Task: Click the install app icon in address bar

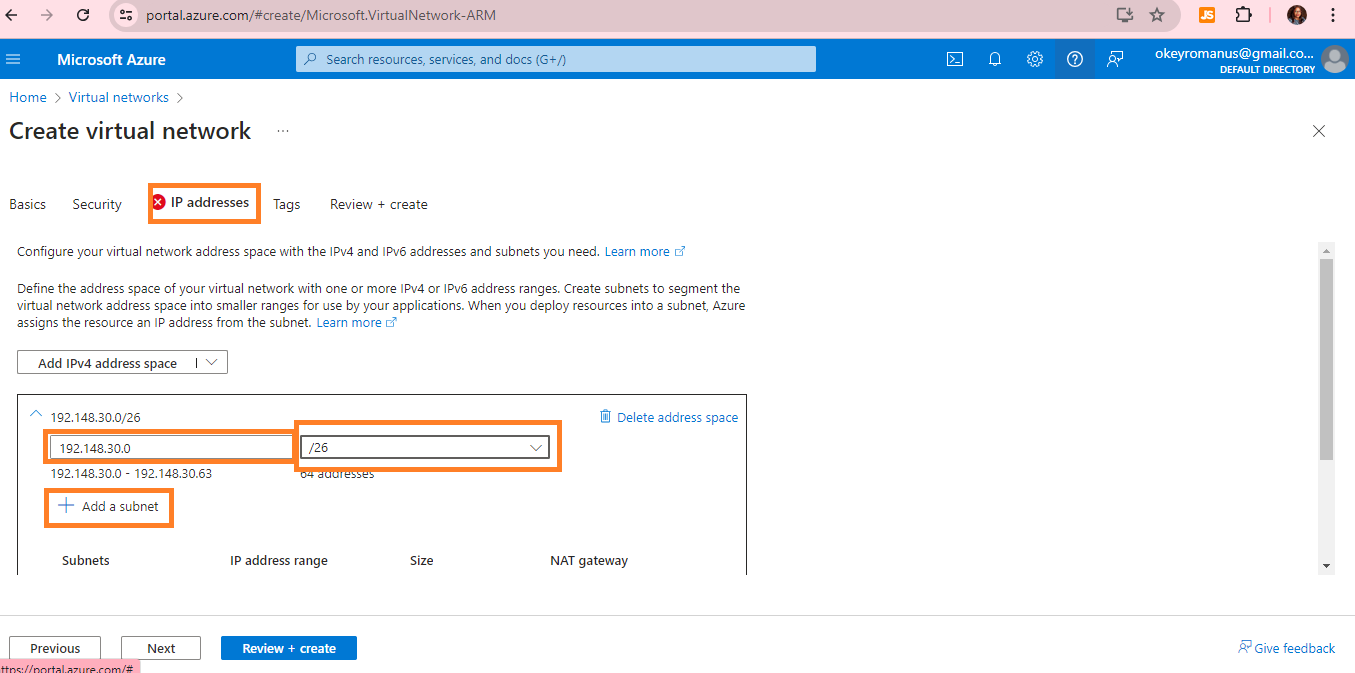Action: coord(1125,15)
